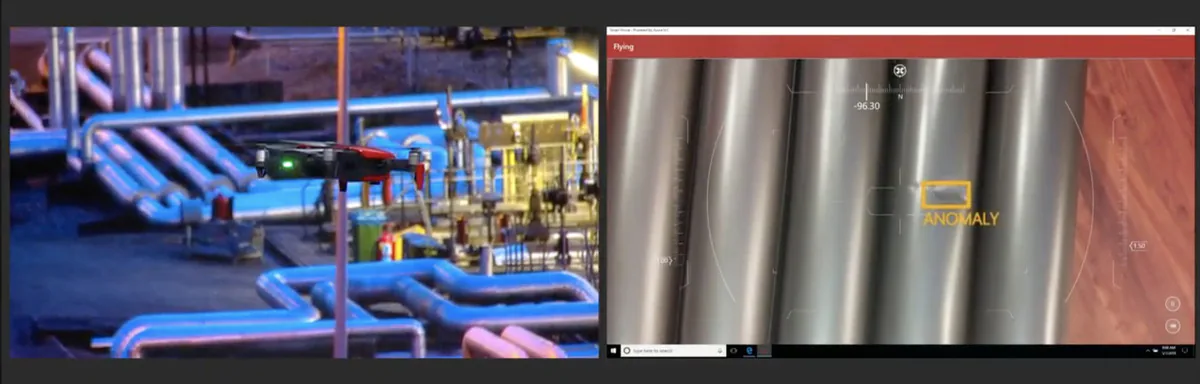Click the app window title text
Image resolution: width=1200 pixels, height=384 pixels.
click(x=638, y=30)
